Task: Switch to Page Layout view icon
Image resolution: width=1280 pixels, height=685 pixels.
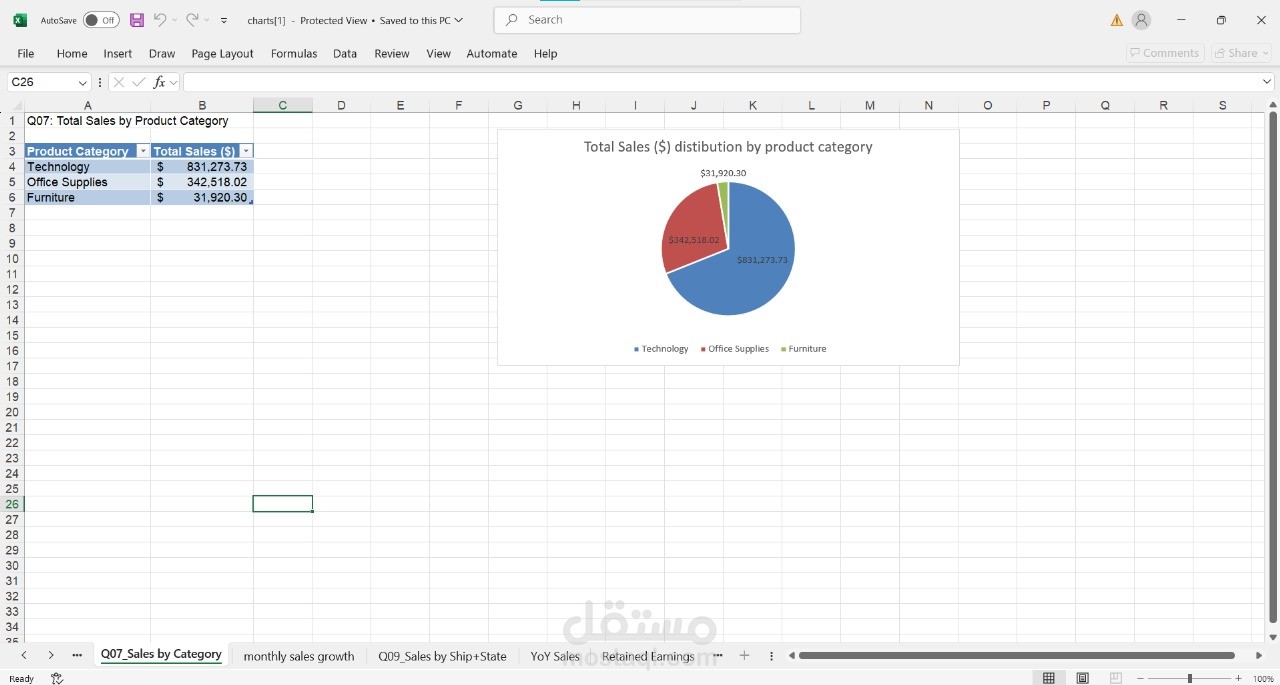Action: coord(1082,678)
